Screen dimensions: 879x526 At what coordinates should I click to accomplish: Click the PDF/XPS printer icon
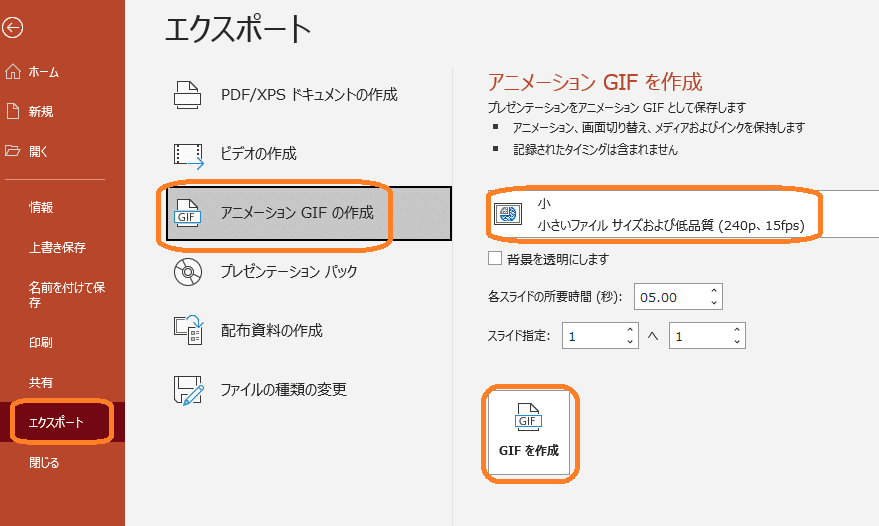187,95
